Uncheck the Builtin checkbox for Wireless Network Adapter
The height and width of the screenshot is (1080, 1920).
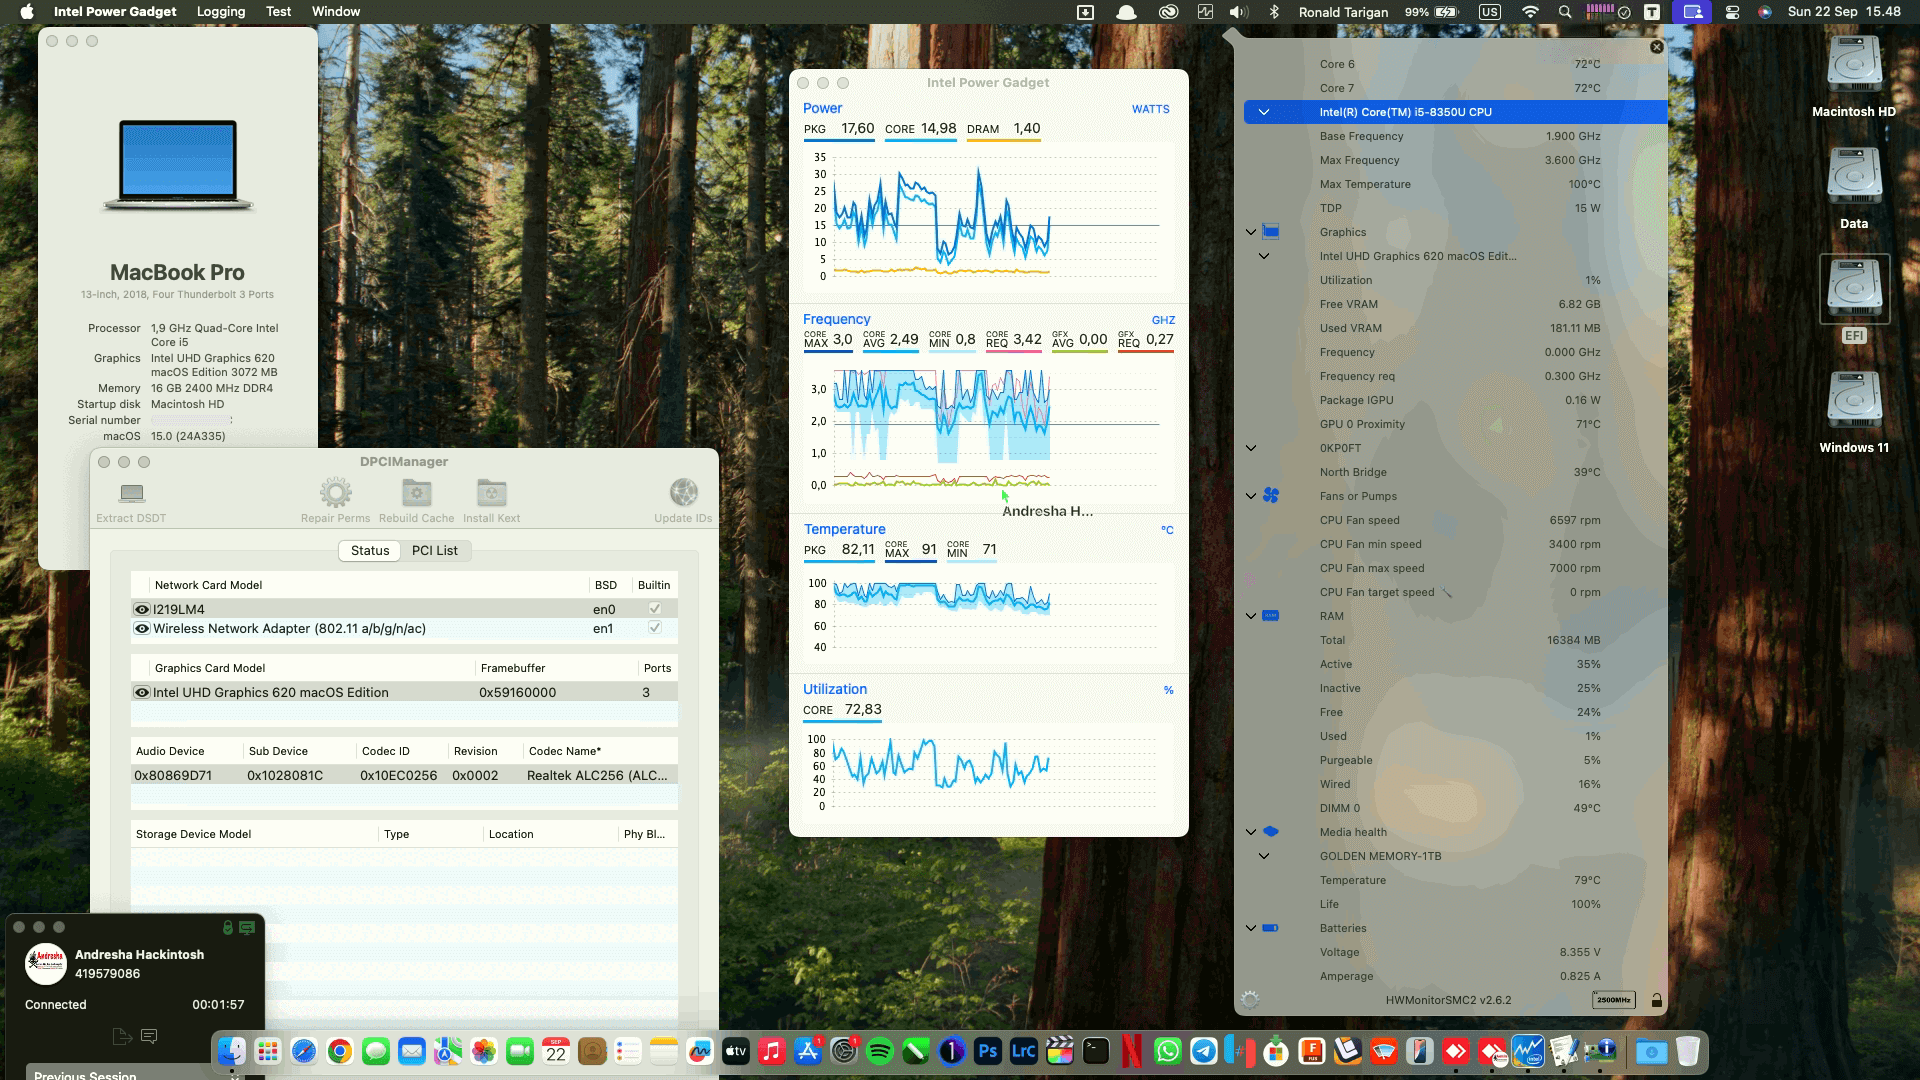coord(655,628)
